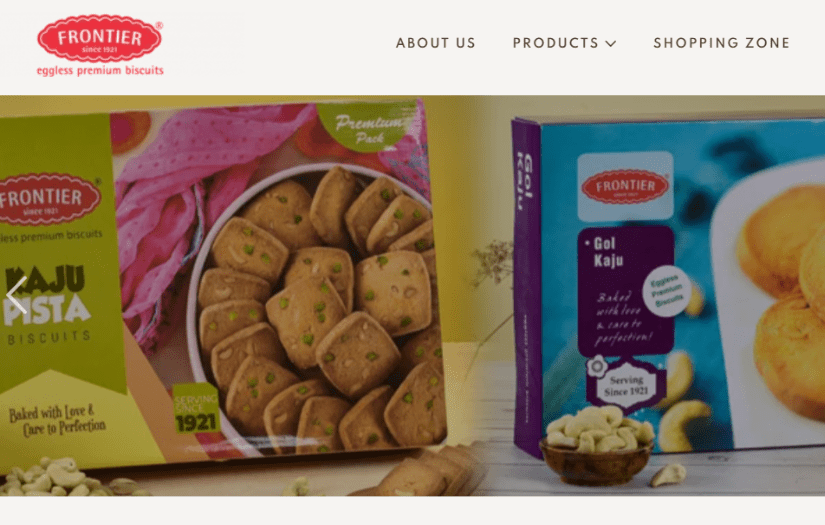Viewport: 825px width, 525px height.
Task: Select the 'eggless premium biscuits' tagline under logo
Action: point(100,70)
